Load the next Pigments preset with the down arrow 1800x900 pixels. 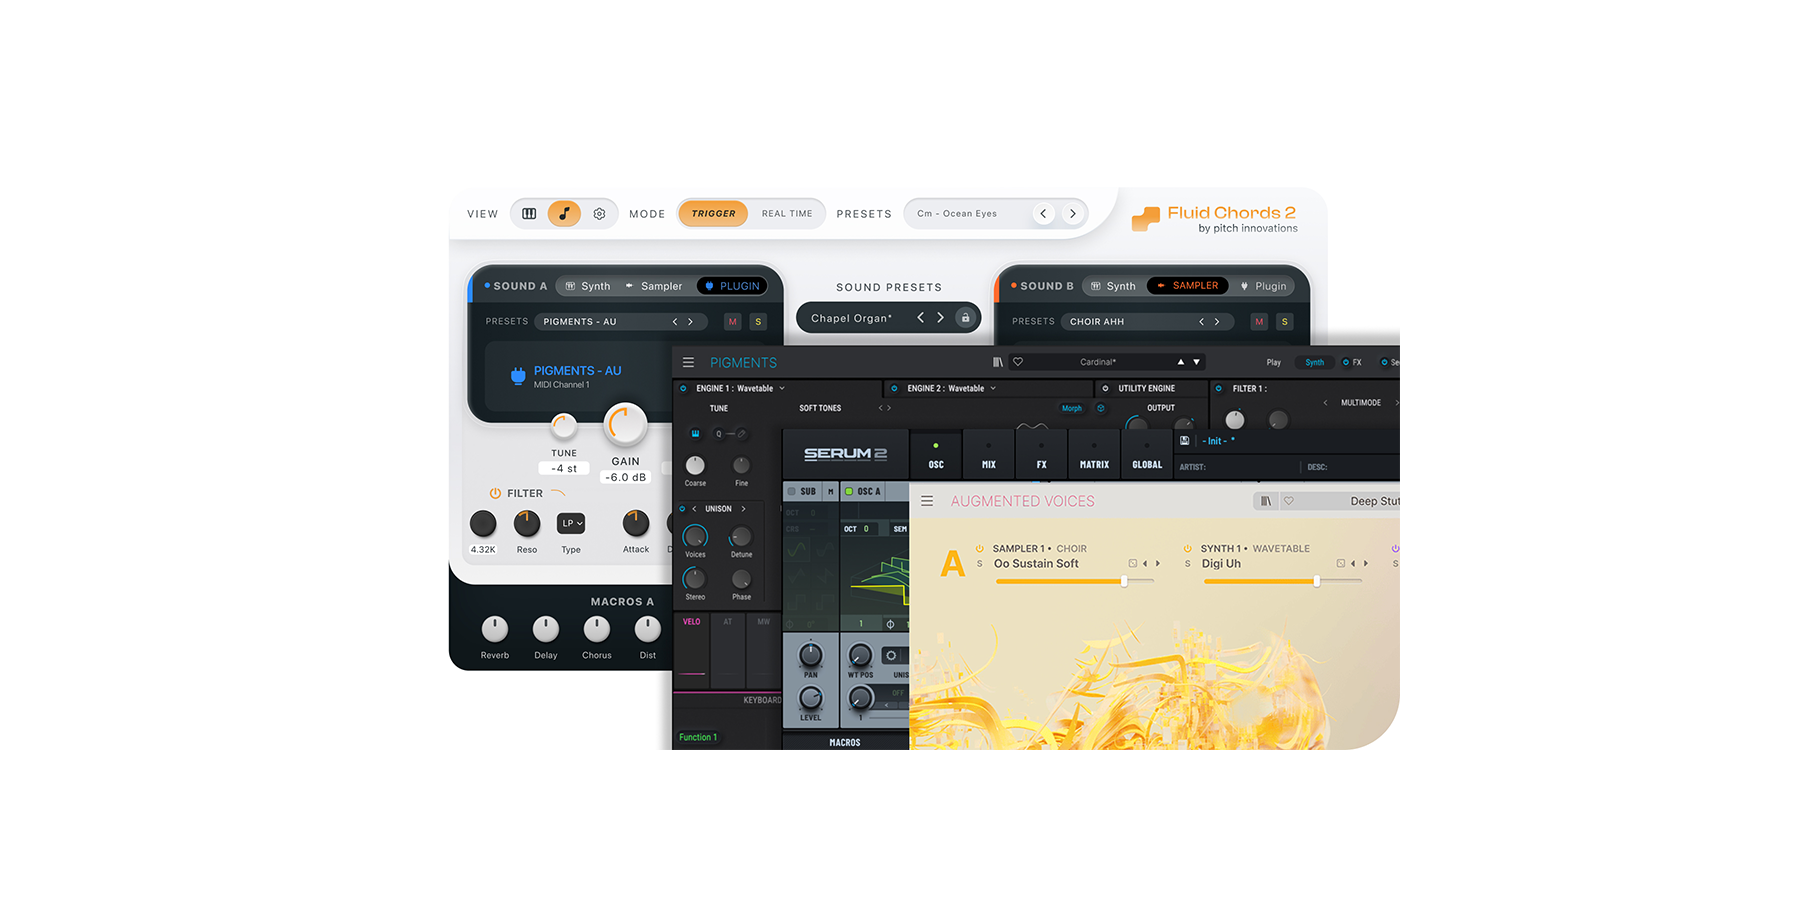(x=1196, y=362)
